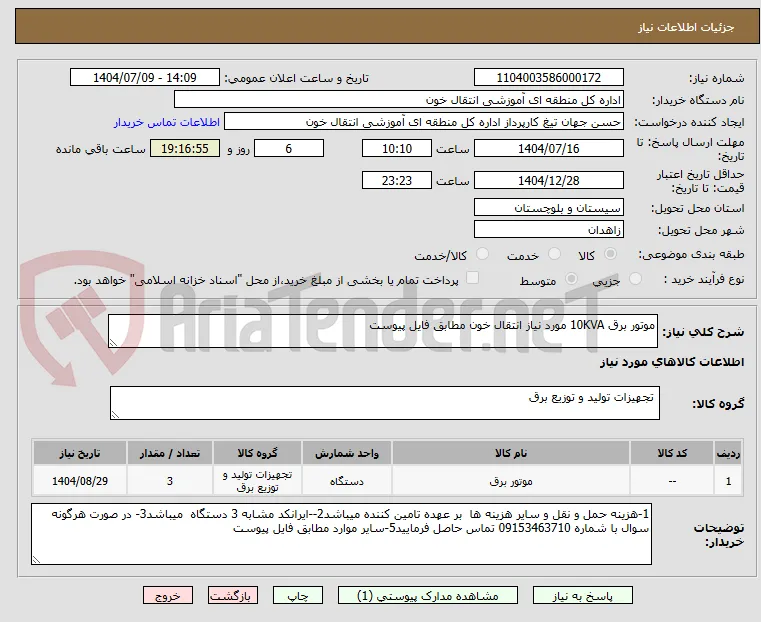Click the deadline time field 10:10

tap(397, 148)
